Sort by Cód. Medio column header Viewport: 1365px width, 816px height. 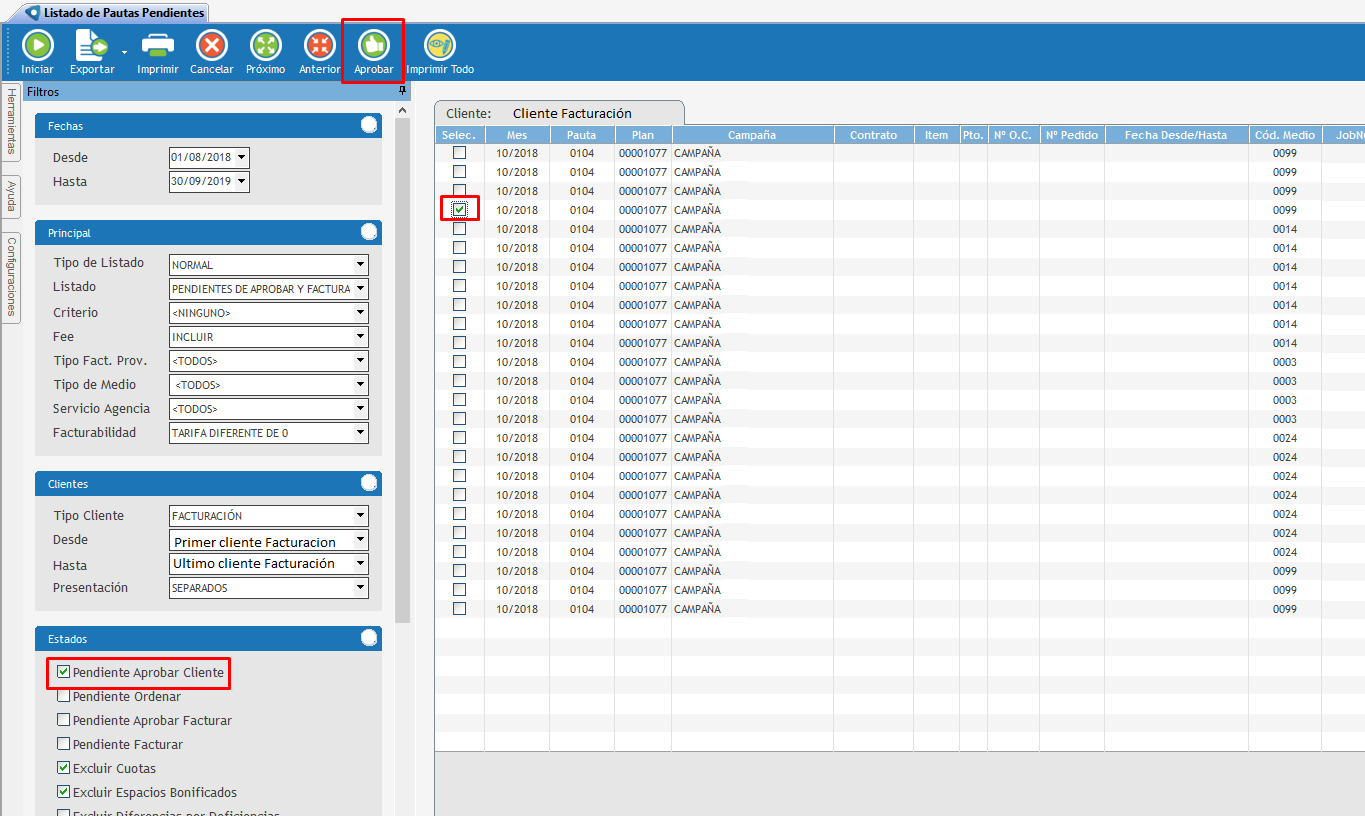1284,135
